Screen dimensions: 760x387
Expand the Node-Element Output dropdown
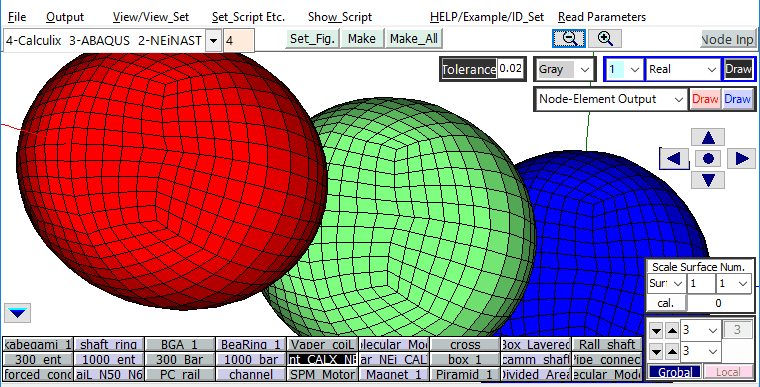(x=611, y=99)
